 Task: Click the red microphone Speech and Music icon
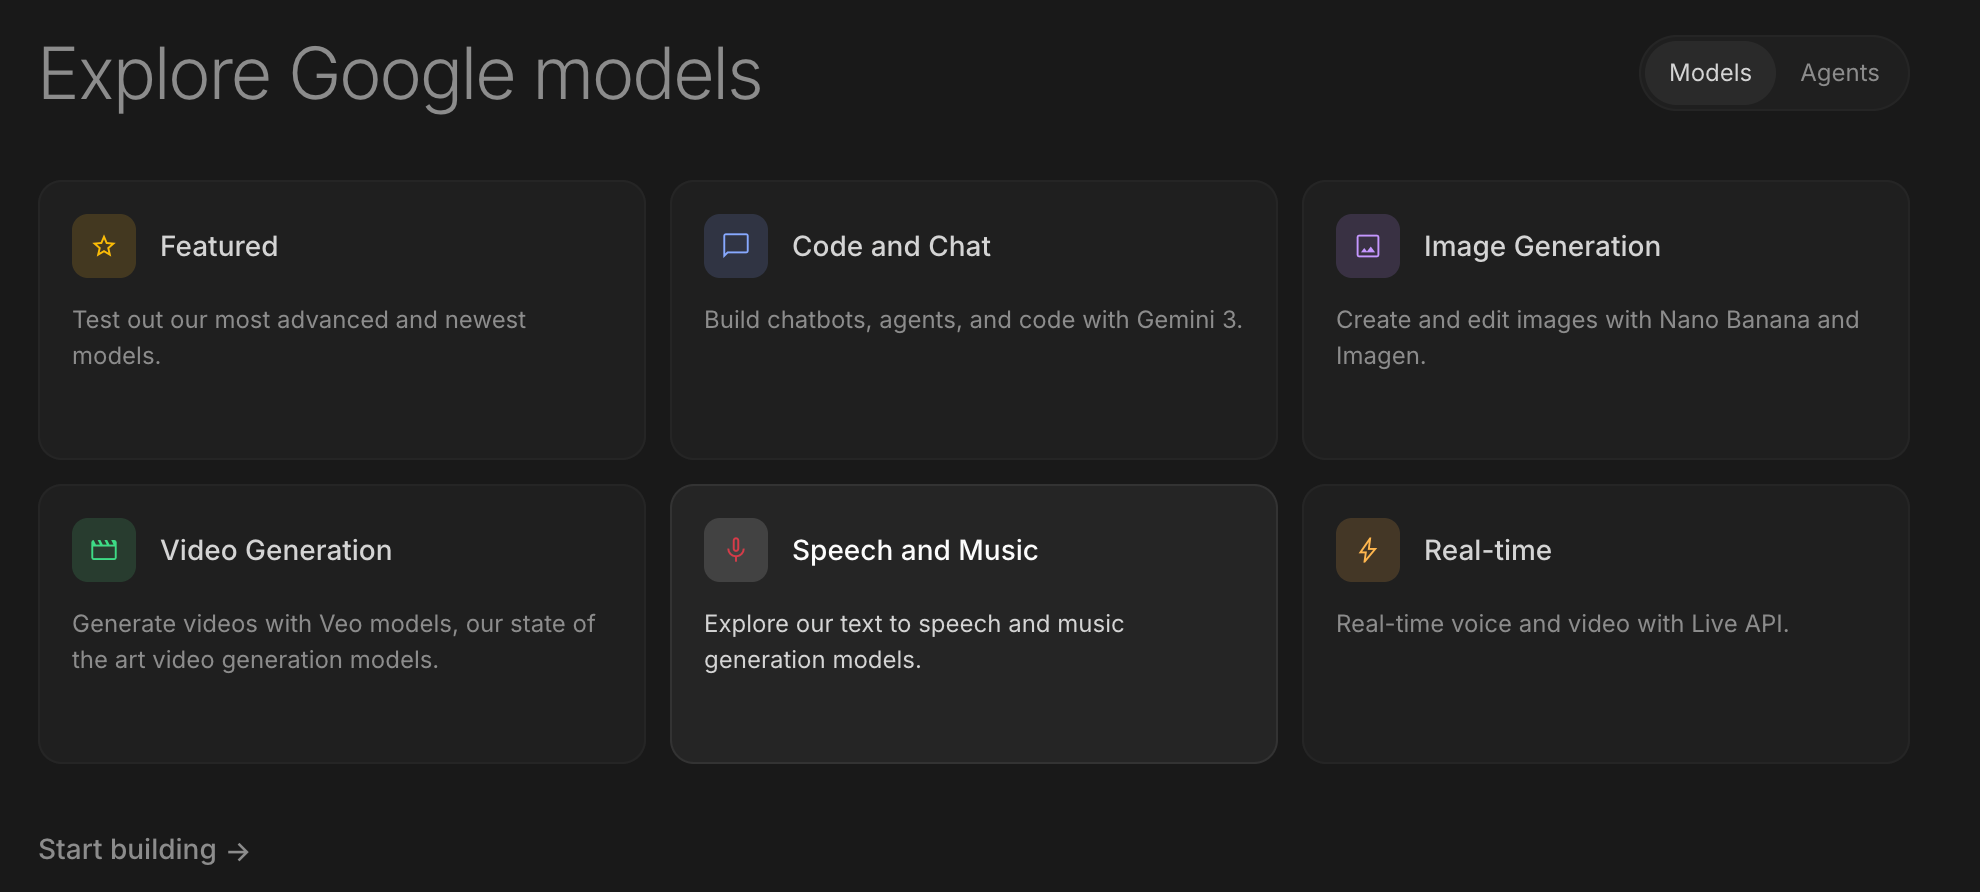(x=736, y=550)
